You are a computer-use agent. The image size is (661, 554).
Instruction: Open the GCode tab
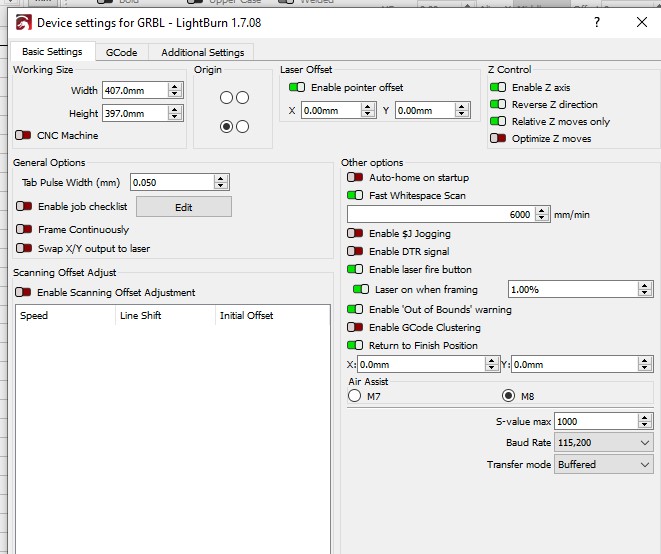pos(121,52)
